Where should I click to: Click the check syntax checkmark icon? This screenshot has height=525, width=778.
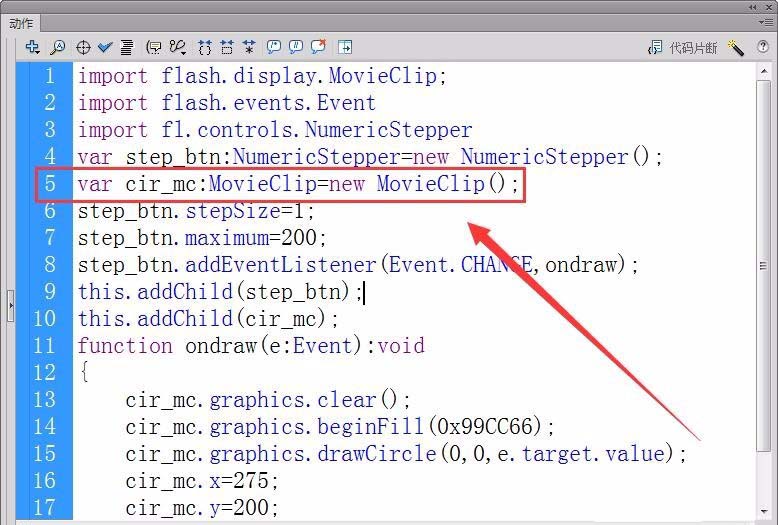coord(105,47)
